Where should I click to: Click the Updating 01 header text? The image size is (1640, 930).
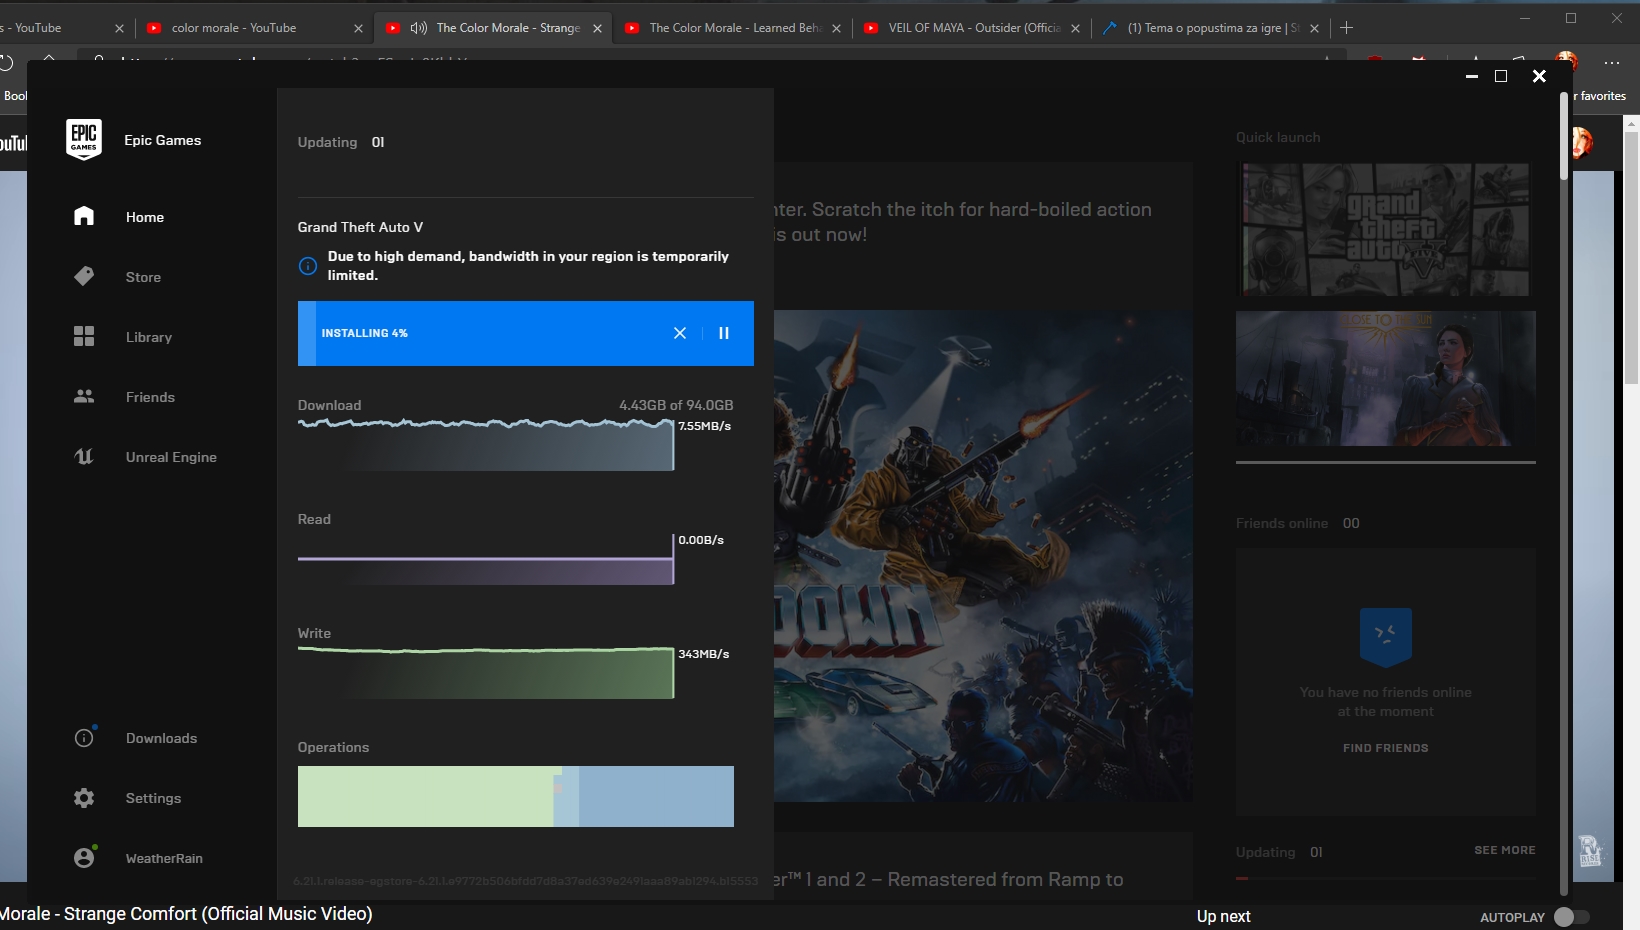[341, 142]
